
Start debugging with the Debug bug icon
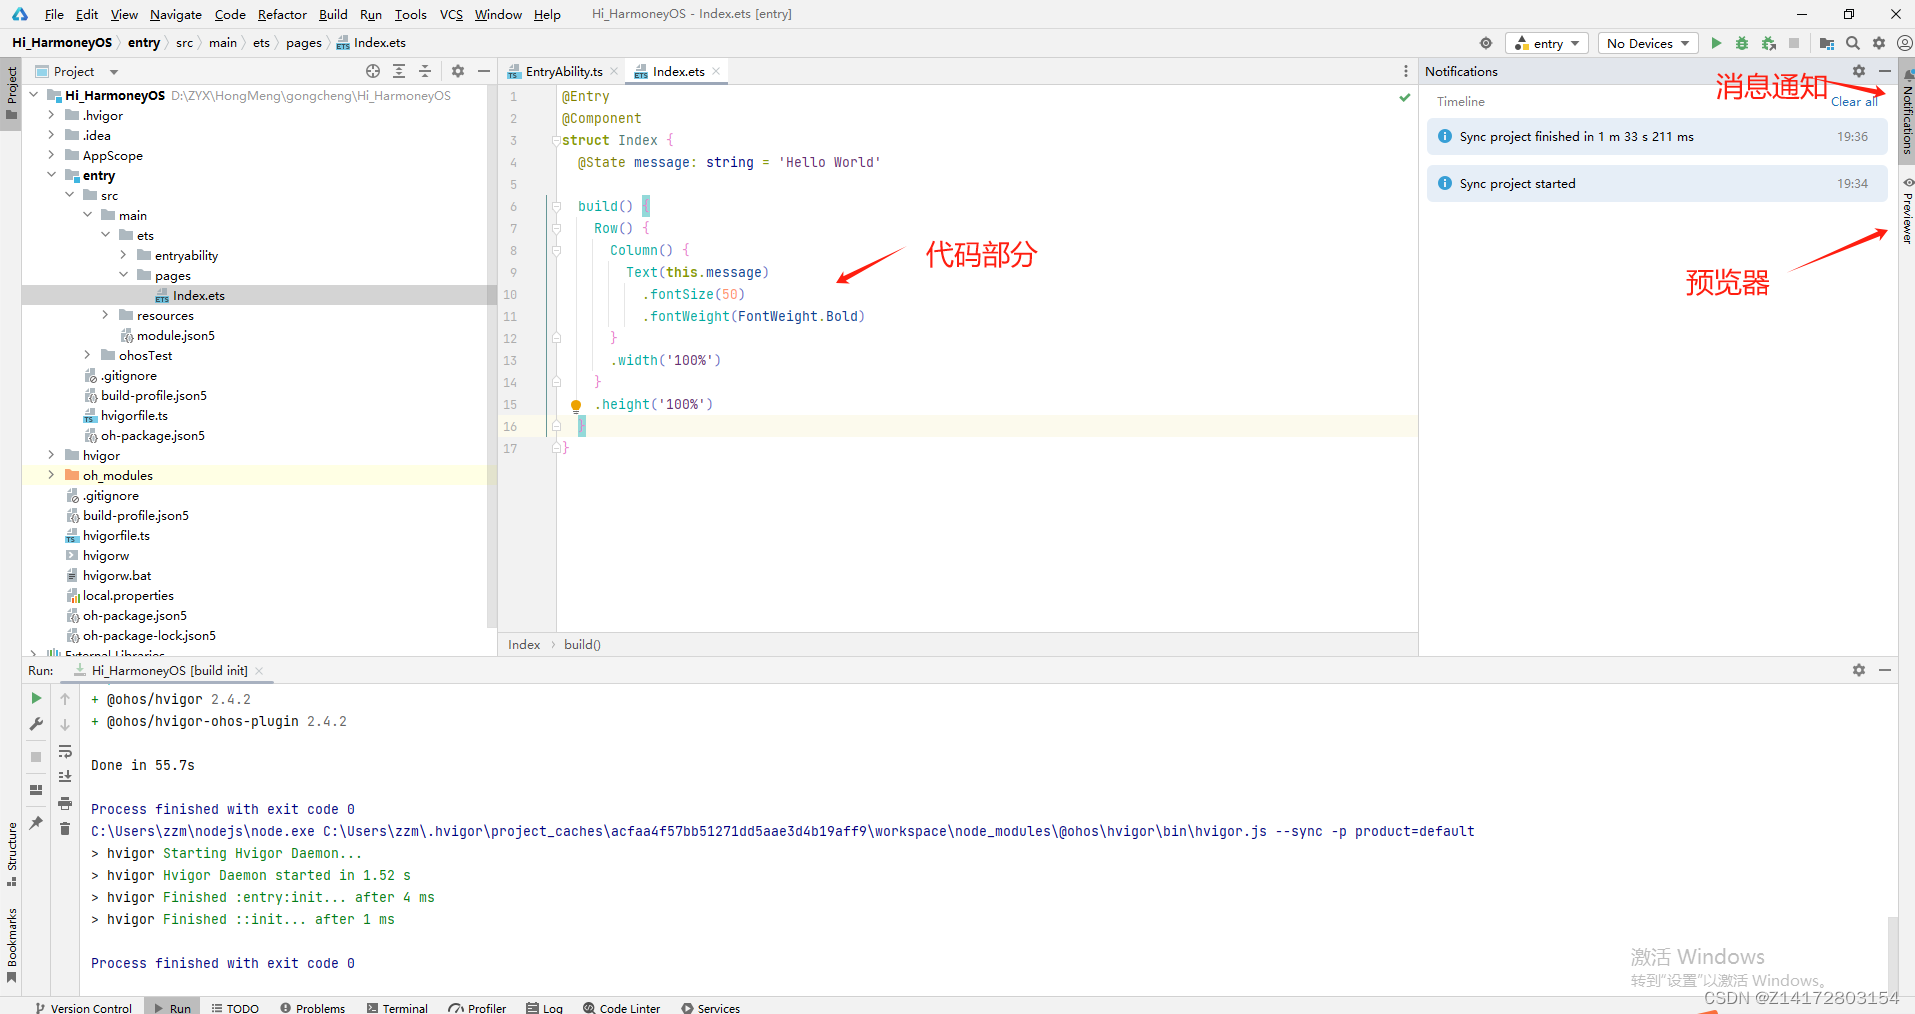1743,43
